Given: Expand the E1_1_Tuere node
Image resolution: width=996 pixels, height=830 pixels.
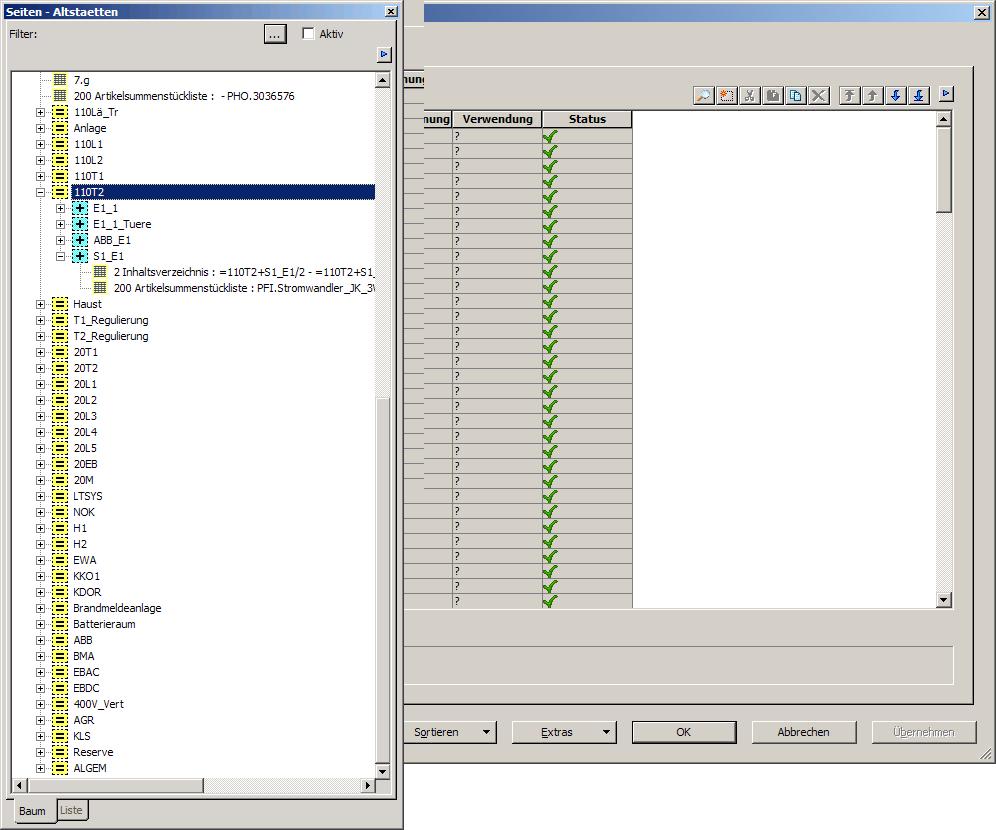Looking at the screenshot, I should click(x=61, y=224).
